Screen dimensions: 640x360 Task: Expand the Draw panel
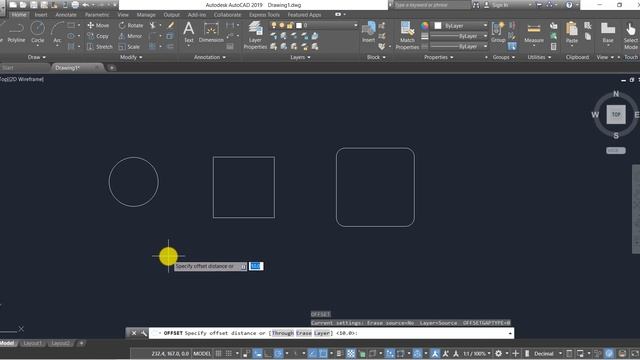tap(36, 57)
